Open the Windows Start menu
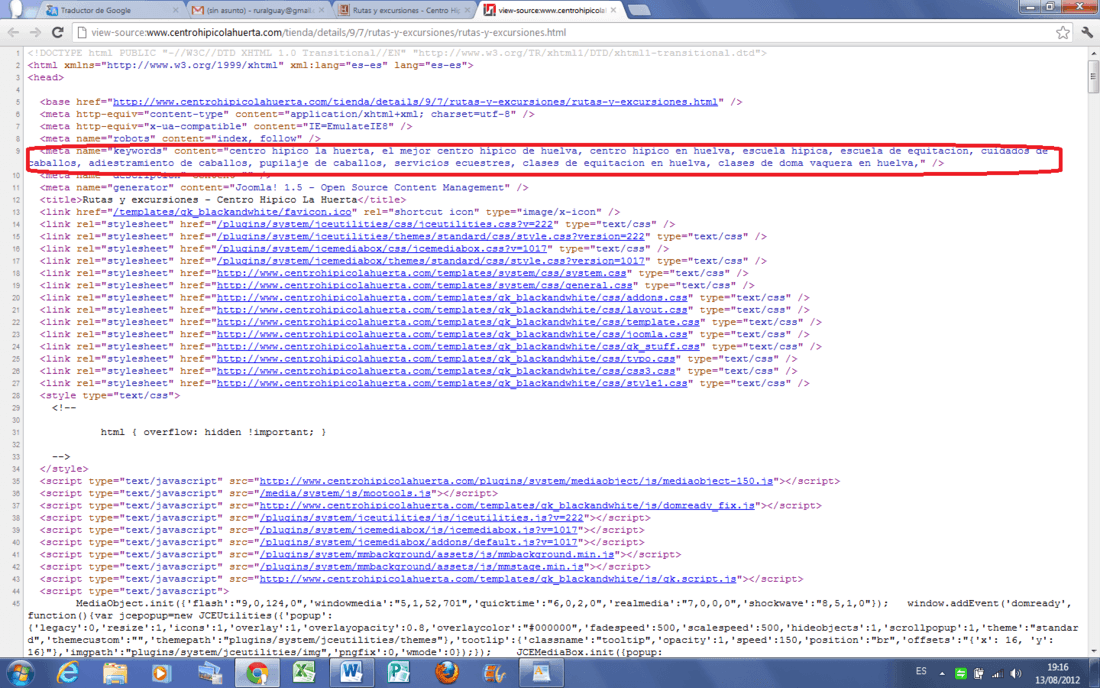Screen dimensions: 1100x688 coord(20,673)
